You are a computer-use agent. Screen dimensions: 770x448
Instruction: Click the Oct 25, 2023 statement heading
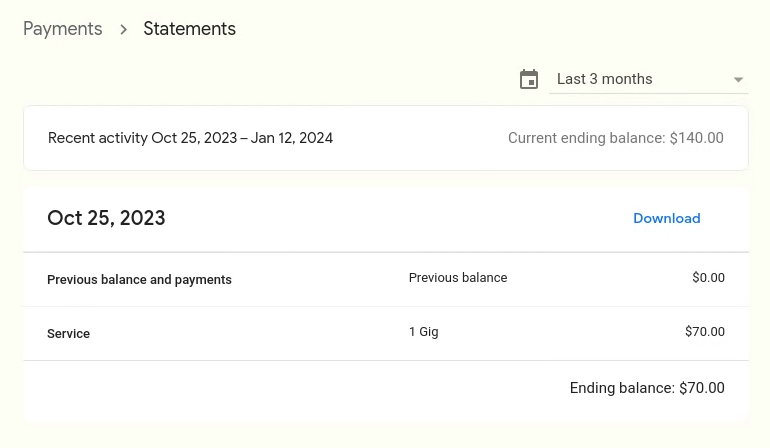pos(106,218)
